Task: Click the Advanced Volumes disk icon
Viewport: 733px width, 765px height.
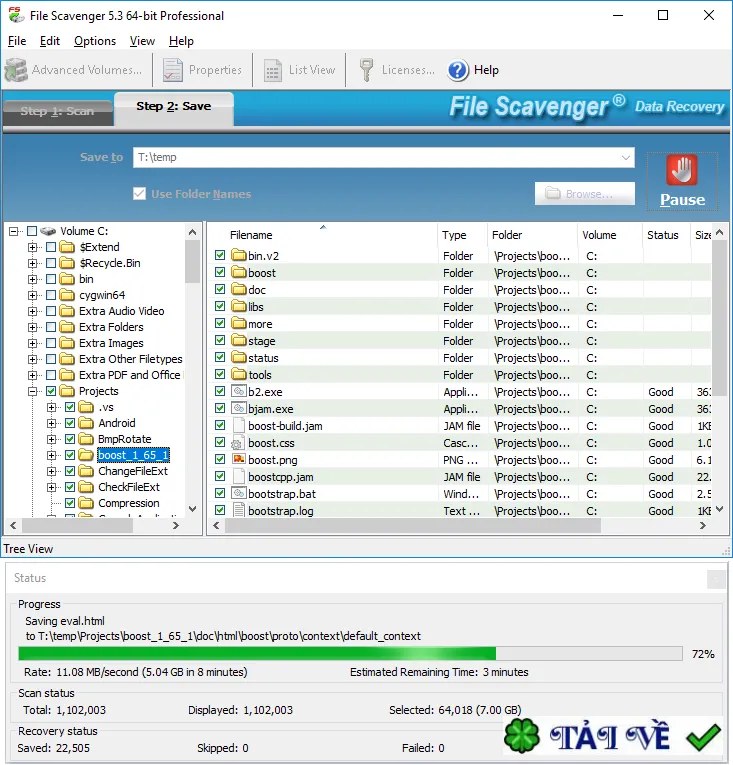Action: [16, 70]
